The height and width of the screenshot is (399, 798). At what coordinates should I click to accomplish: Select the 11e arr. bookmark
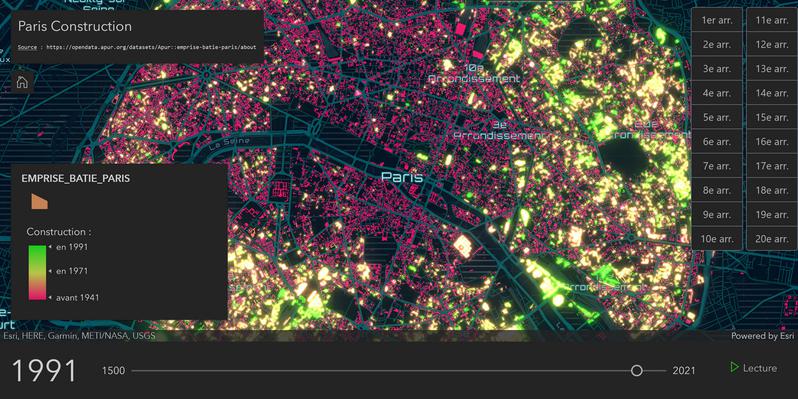pyautogui.click(x=772, y=20)
